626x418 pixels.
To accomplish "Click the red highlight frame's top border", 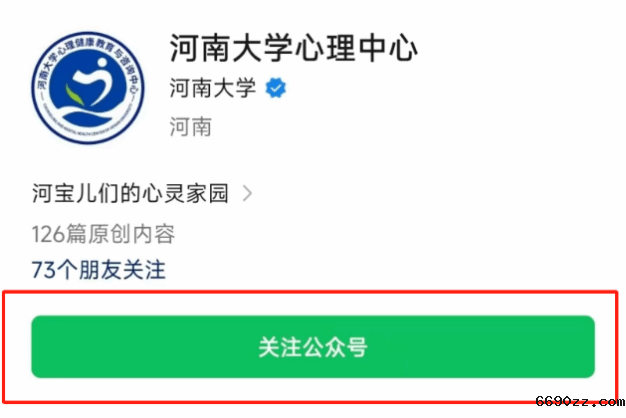I will point(310,292).
